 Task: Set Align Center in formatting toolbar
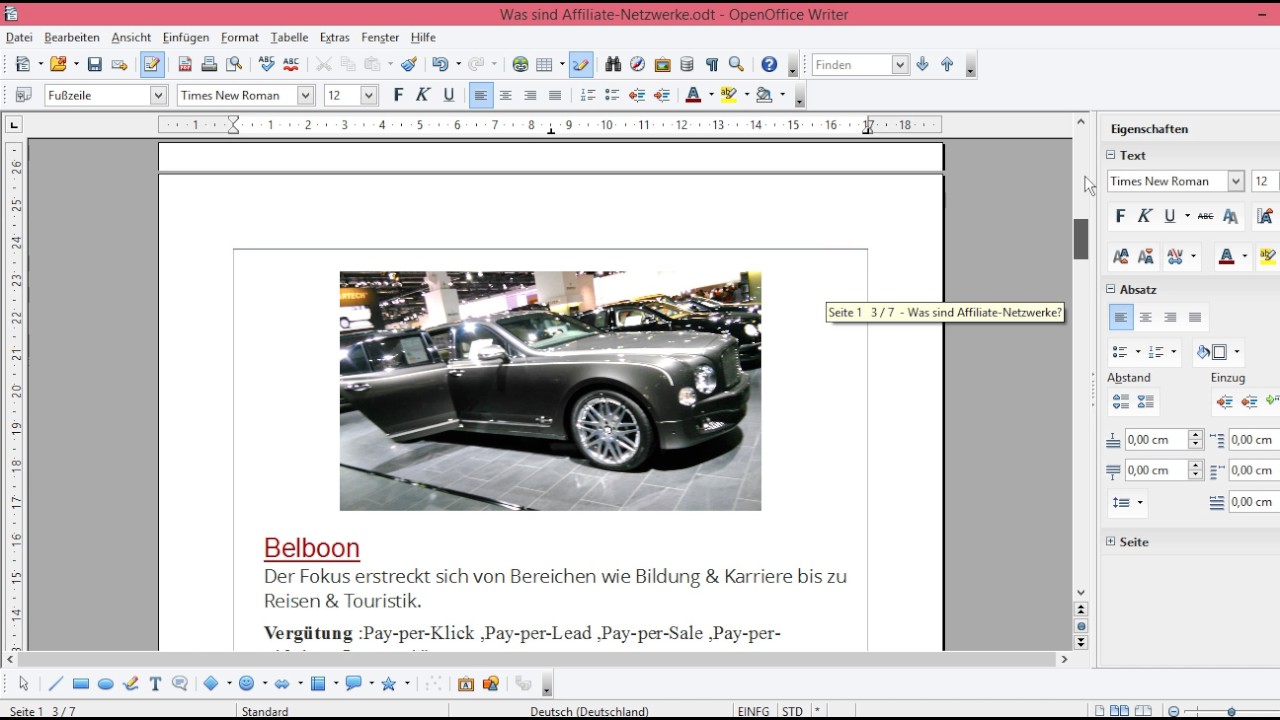point(505,95)
